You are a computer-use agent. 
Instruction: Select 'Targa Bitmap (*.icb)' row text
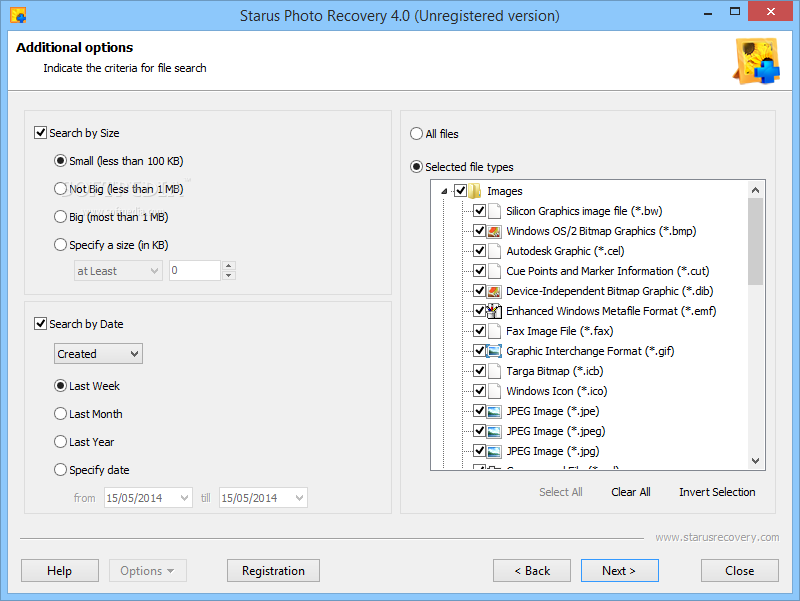tap(555, 371)
